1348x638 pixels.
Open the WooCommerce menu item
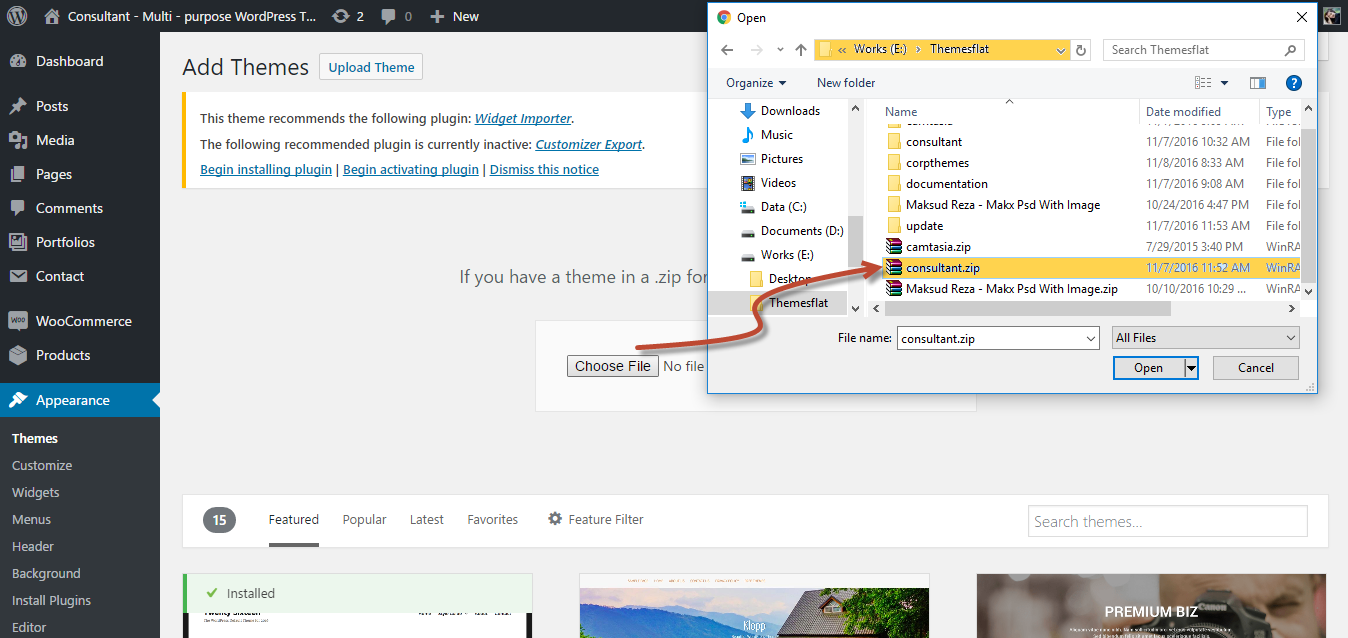83,321
